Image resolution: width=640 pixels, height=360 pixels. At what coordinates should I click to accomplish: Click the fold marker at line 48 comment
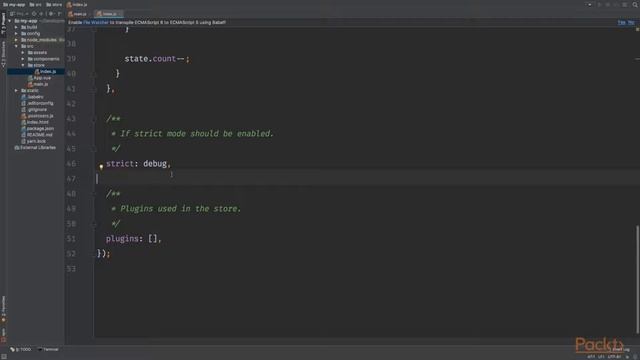[93, 194]
